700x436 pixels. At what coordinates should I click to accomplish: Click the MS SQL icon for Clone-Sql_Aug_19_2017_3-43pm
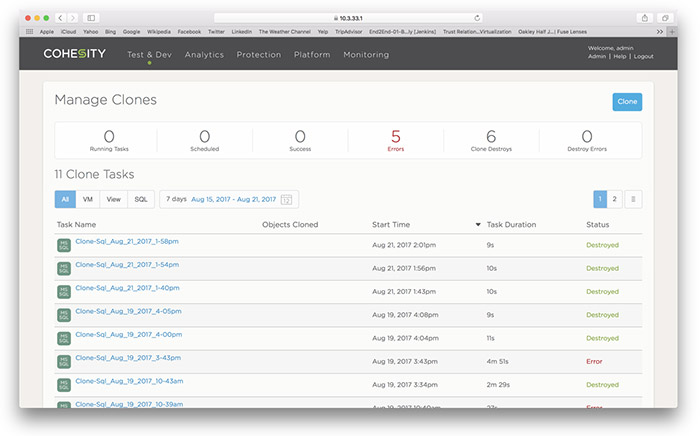[64, 361]
